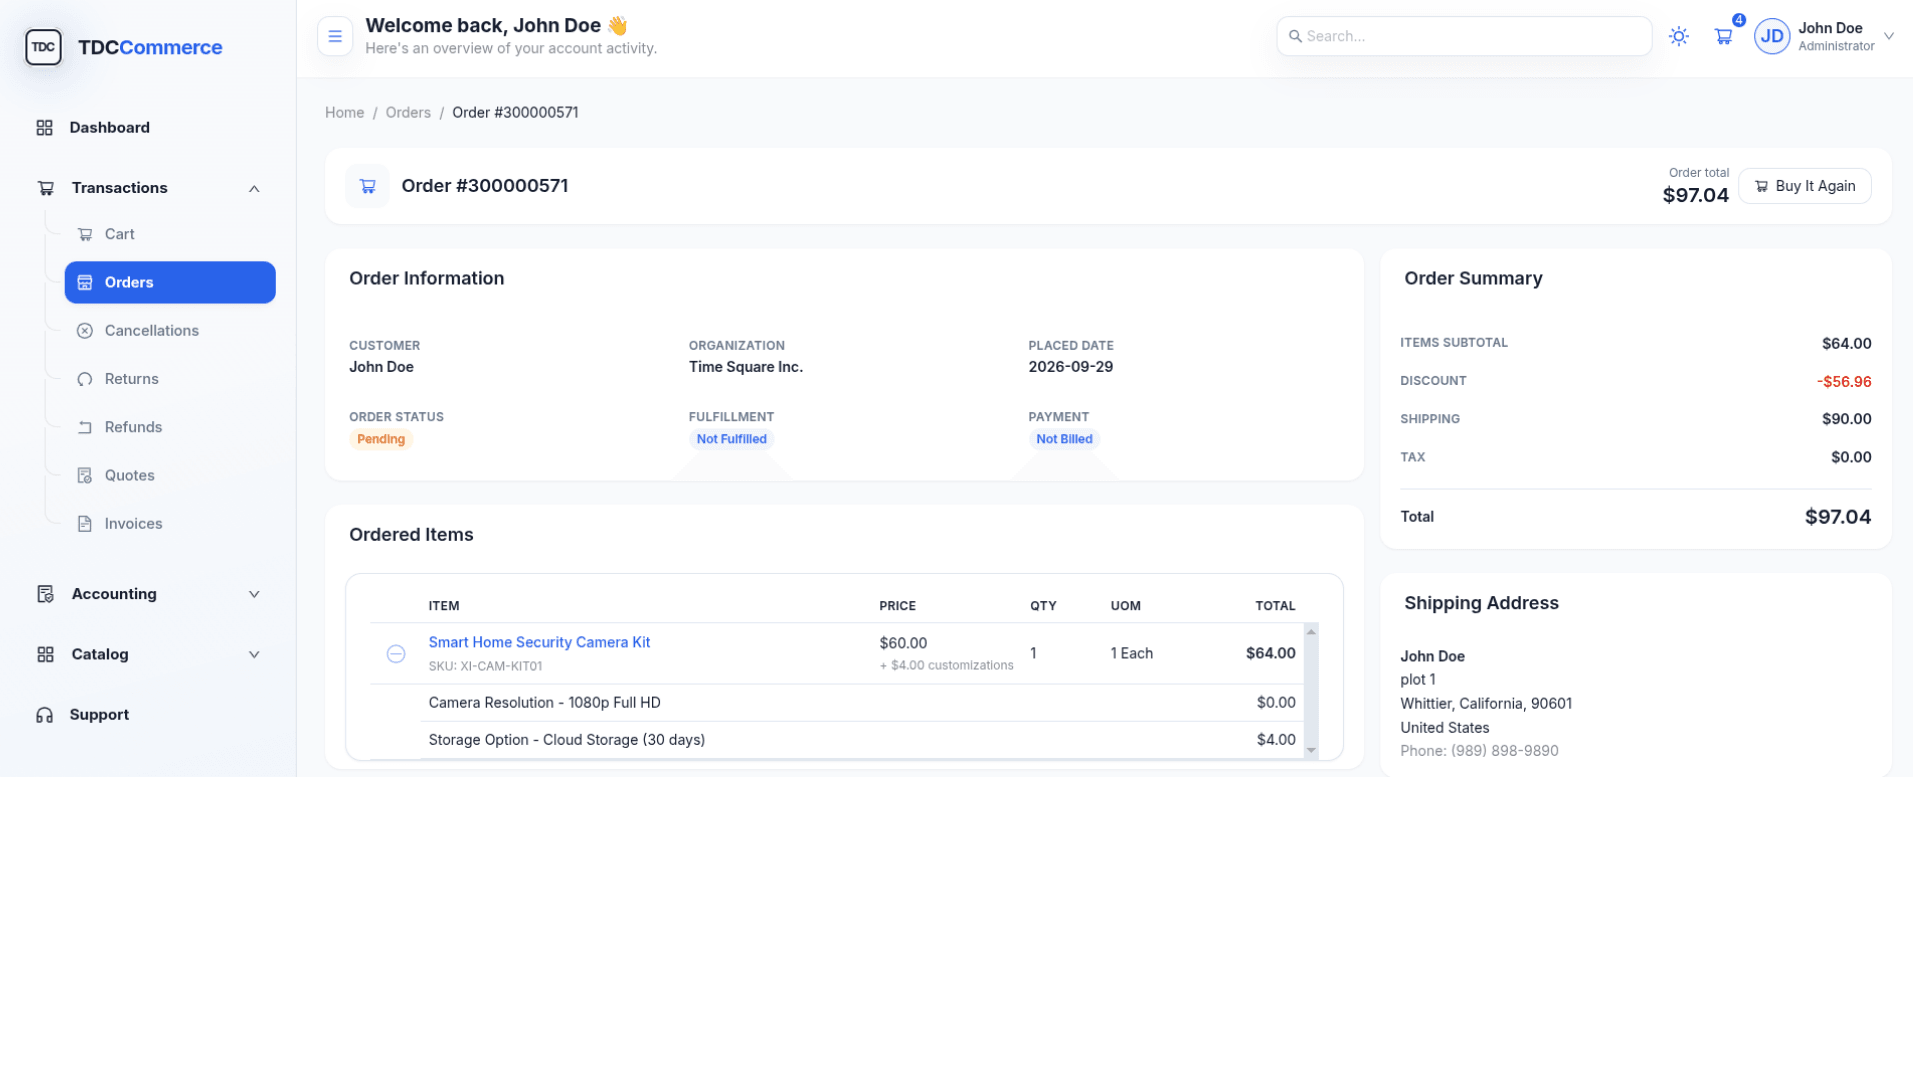
Task: Click the Buy It Again button
Action: click(x=1805, y=186)
